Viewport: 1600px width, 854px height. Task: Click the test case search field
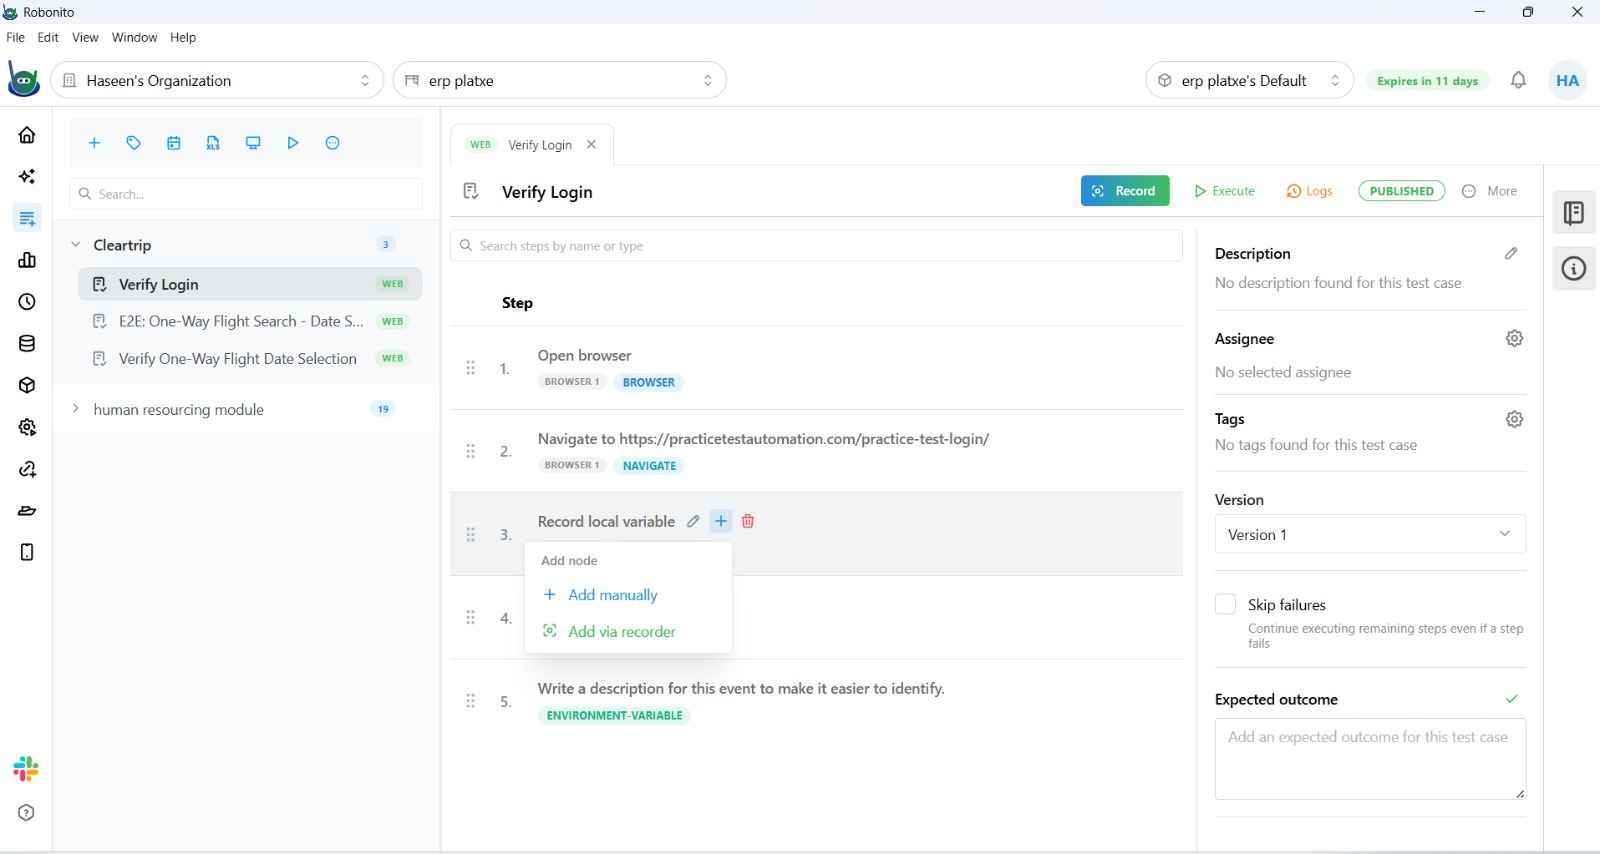pyautogui.click(x=246, y=194)
